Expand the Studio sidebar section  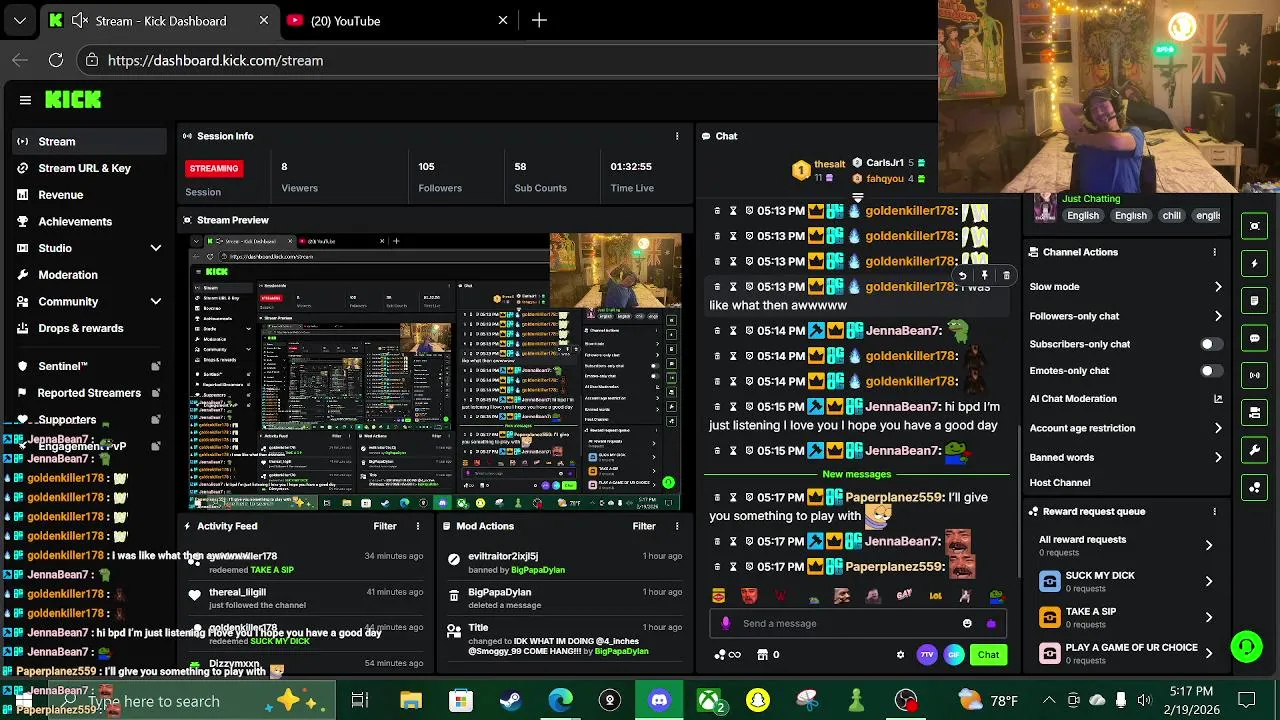(x=156, y=248)
